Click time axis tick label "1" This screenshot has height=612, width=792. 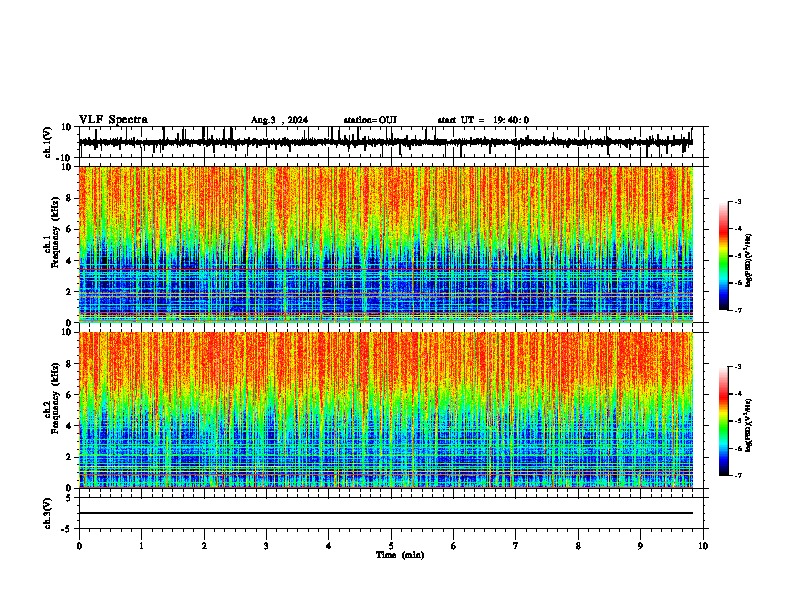141,546
